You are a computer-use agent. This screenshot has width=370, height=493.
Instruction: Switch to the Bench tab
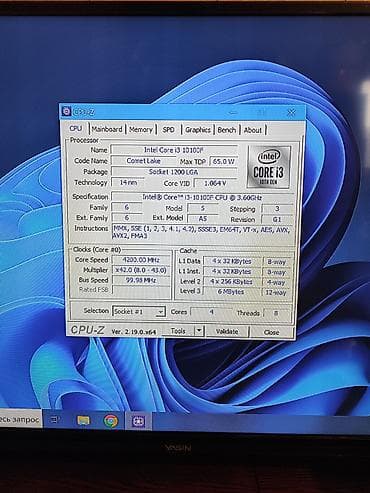227,130
